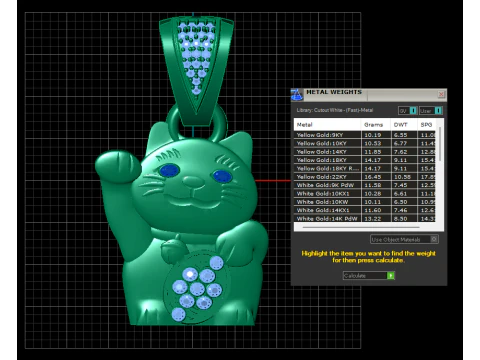Enable Use Object Materials option
This screenshot has height=360, width=480.
click(404, 239)
